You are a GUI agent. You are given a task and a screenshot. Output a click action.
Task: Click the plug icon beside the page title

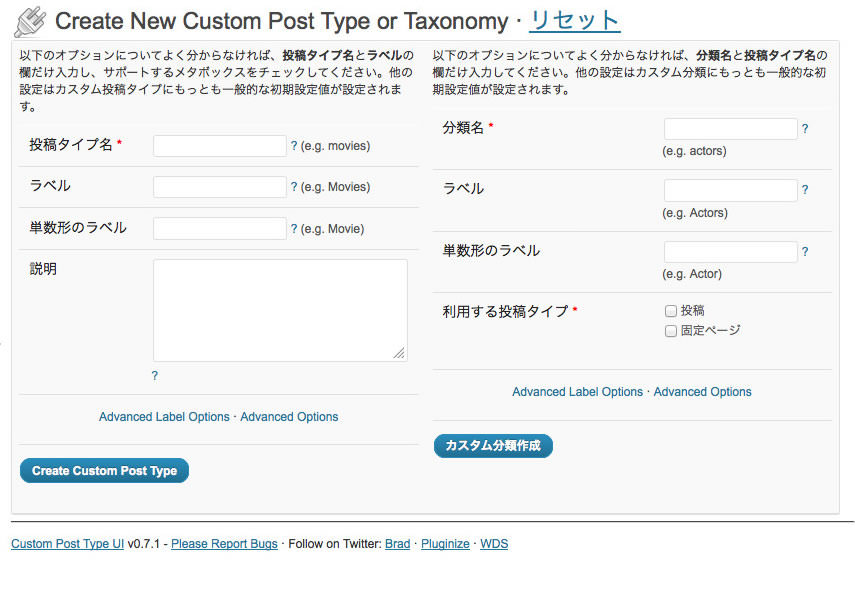(x=31, y=22)
